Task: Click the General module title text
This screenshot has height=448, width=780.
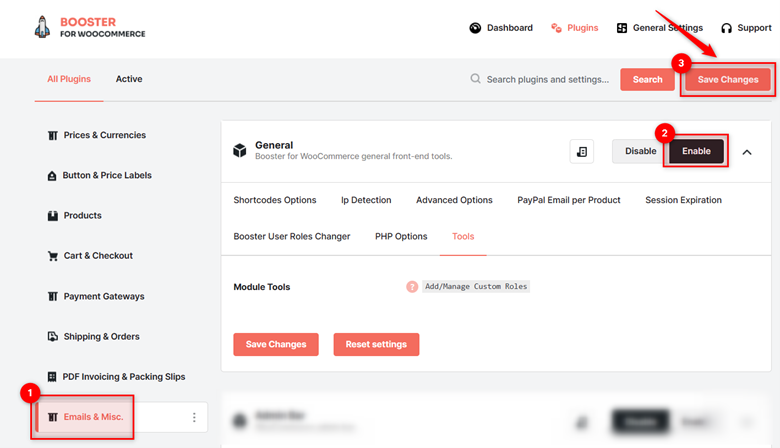Action: 274,145
